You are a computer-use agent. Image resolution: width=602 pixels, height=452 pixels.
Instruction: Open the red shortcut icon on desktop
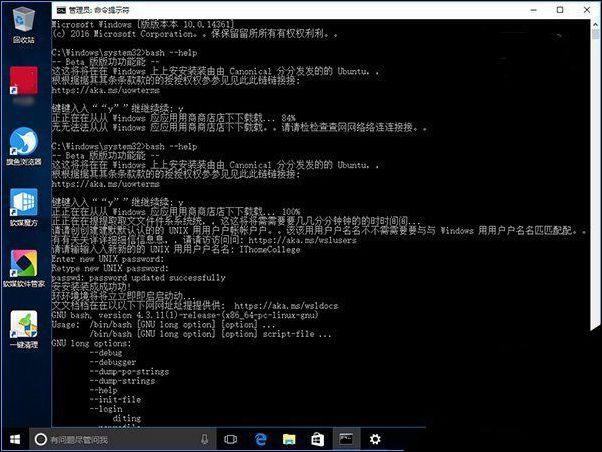[24, 81]
